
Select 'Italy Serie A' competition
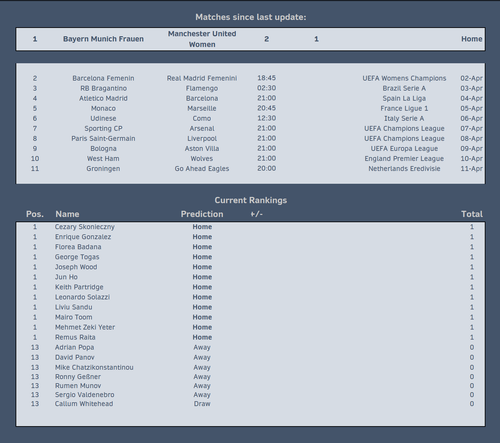pos(404,118)
